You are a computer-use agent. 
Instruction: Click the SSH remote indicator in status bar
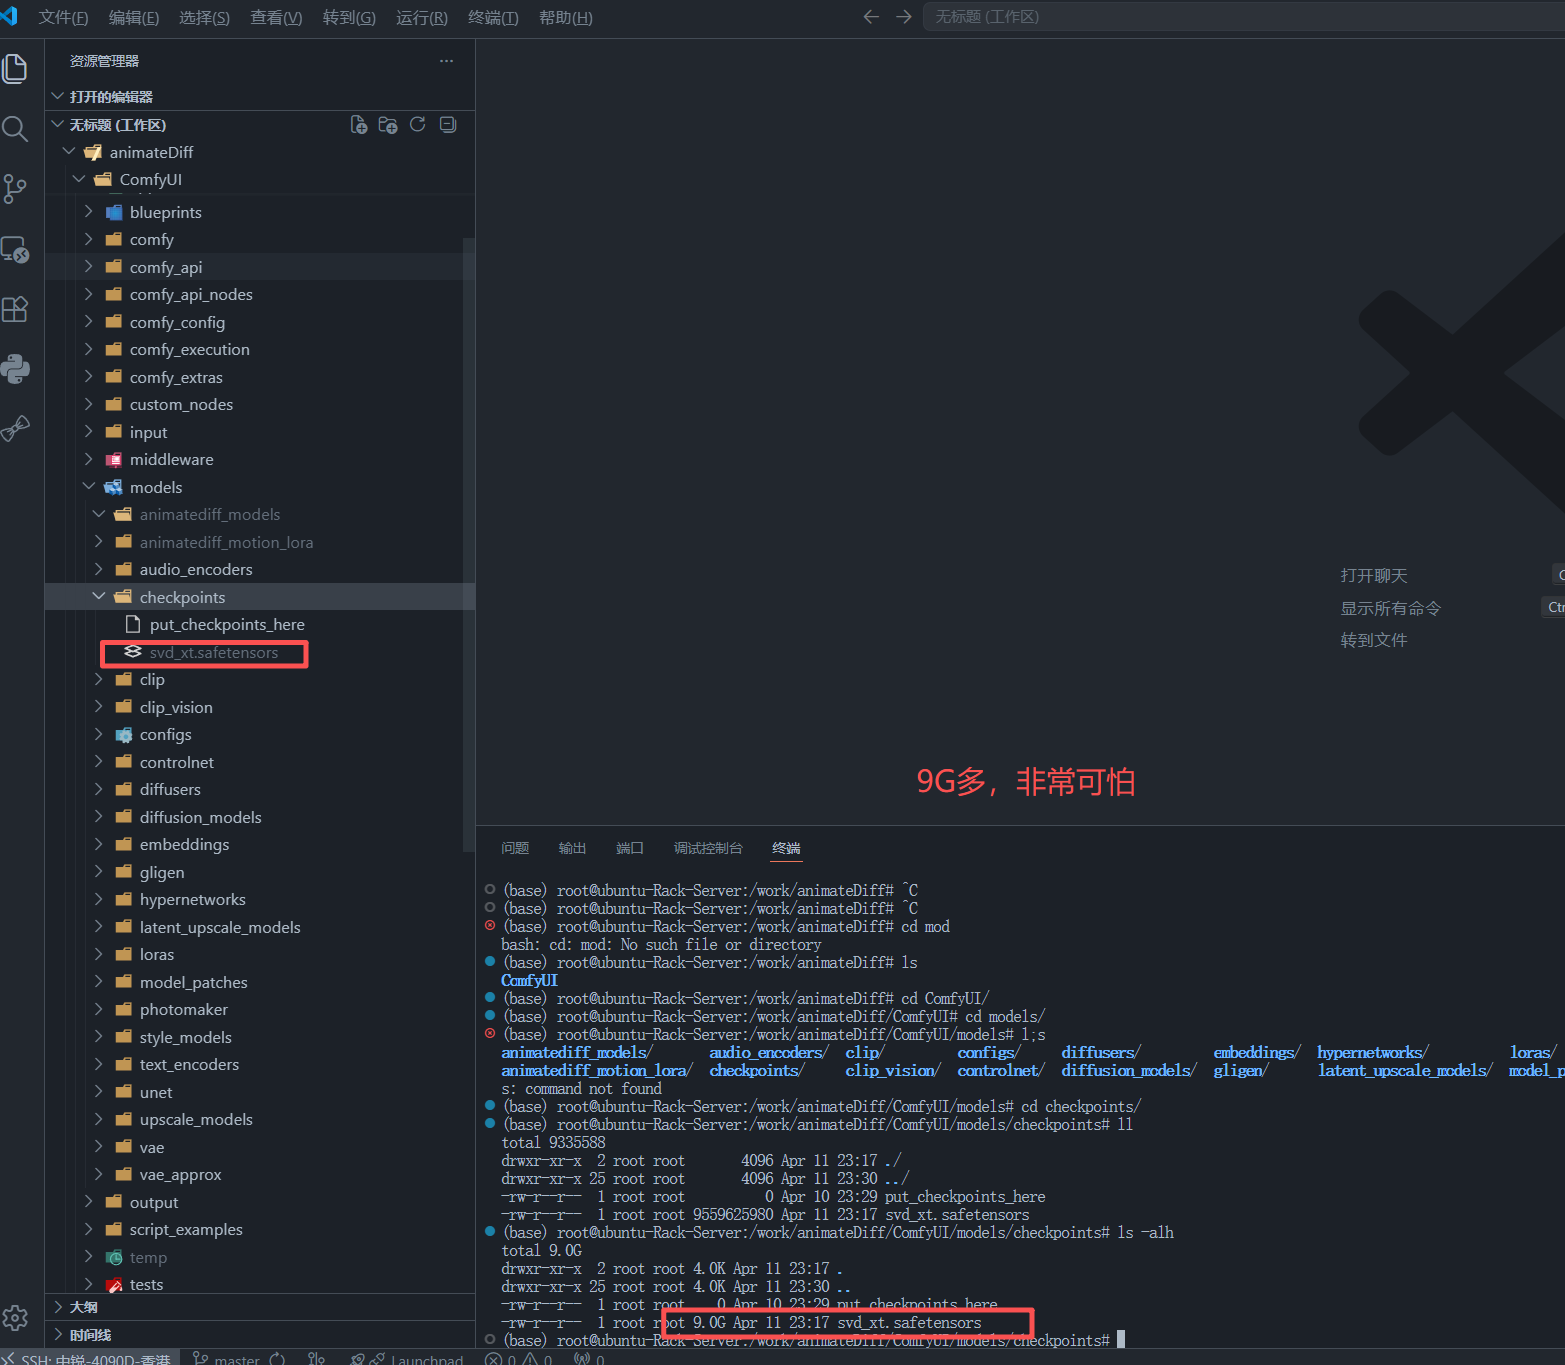point(90,1359)
